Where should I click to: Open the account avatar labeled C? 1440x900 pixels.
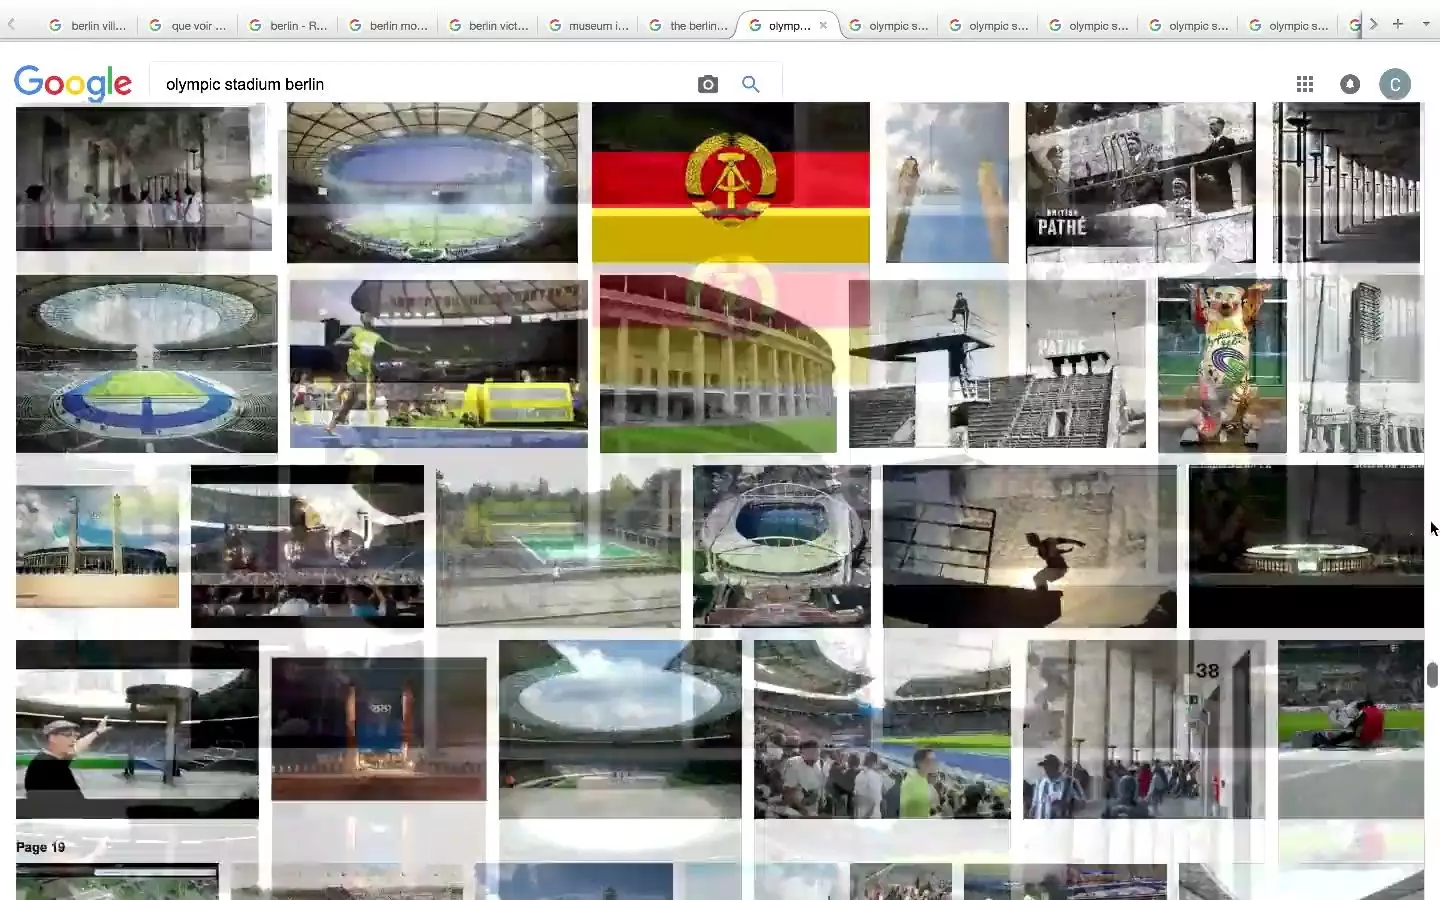click(1395, 85)
